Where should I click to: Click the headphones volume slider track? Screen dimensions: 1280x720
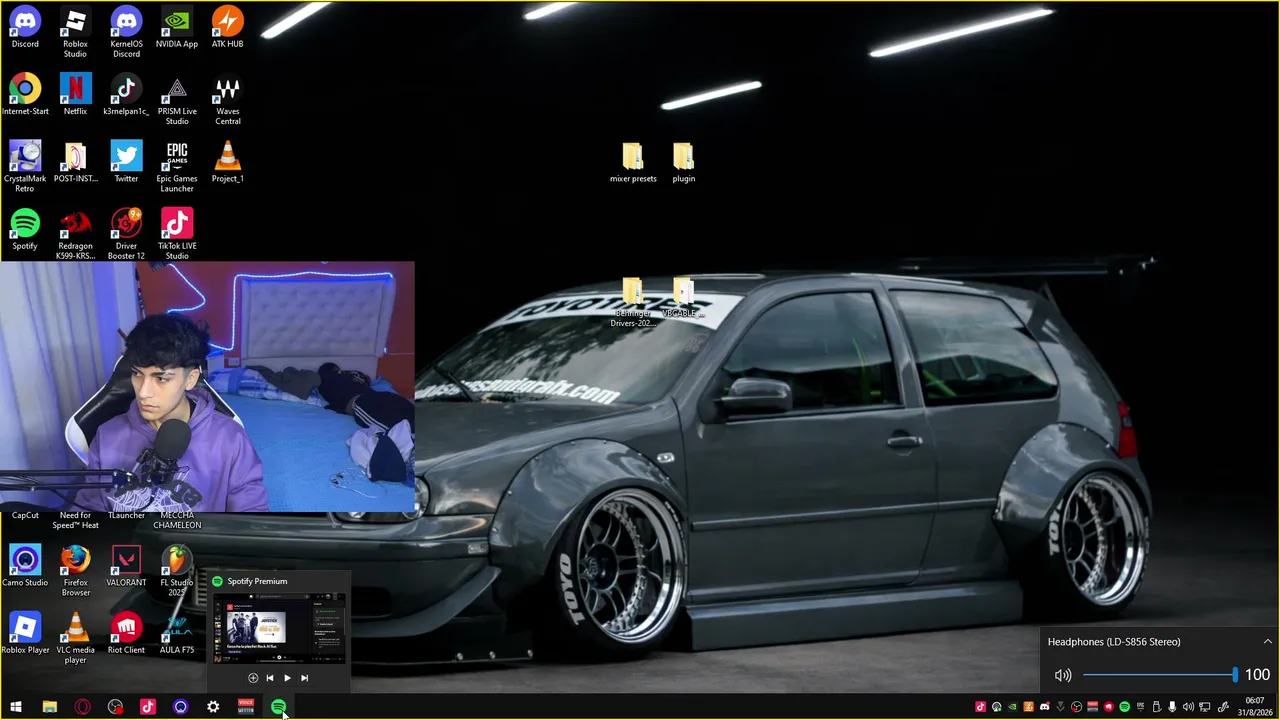click(x=1160, y=675)
